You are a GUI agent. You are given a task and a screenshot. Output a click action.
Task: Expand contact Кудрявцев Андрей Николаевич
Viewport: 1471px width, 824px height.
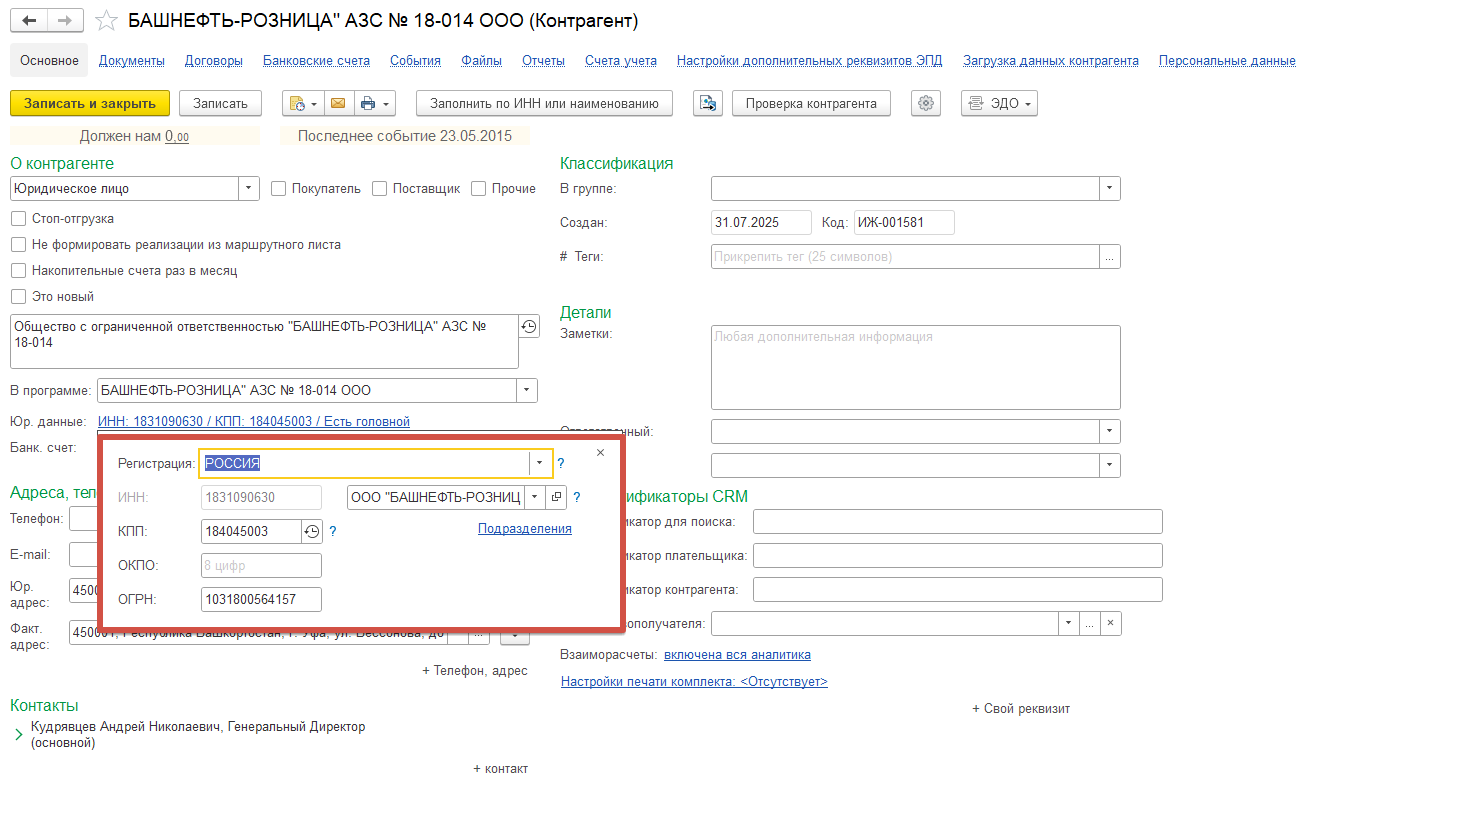[x=19, y=735]
